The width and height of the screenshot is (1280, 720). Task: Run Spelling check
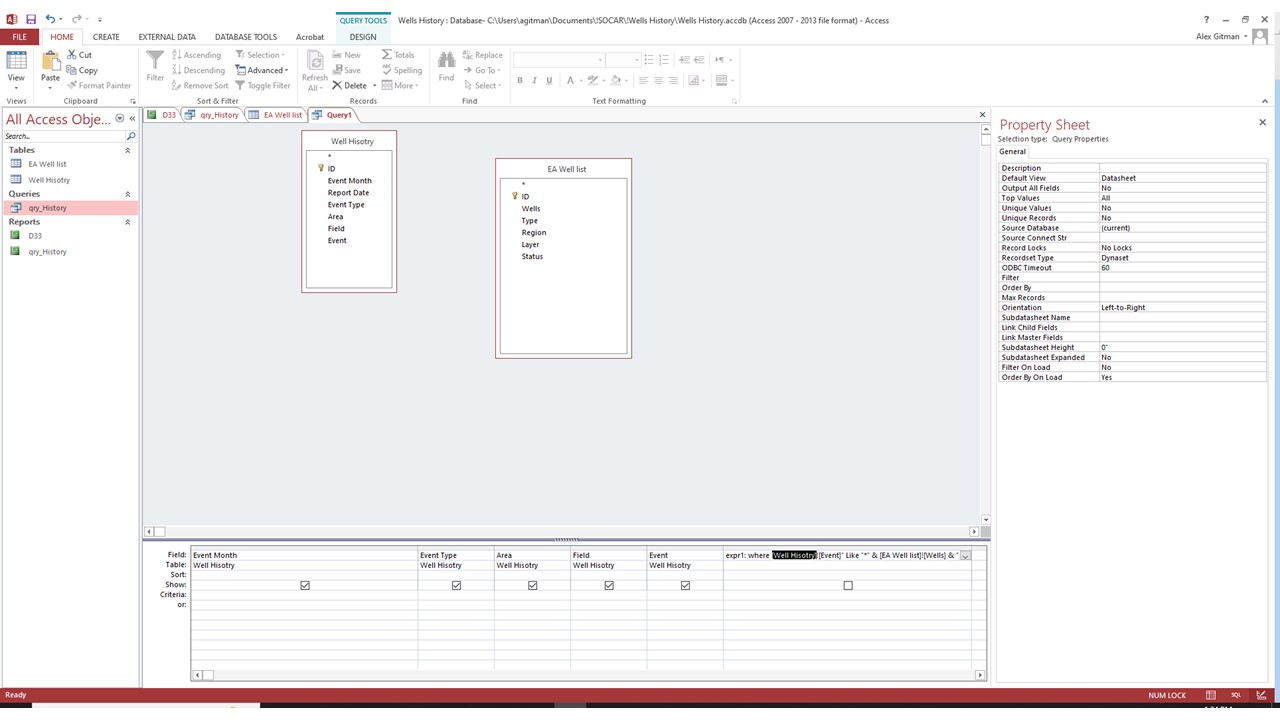coord(402,70)
